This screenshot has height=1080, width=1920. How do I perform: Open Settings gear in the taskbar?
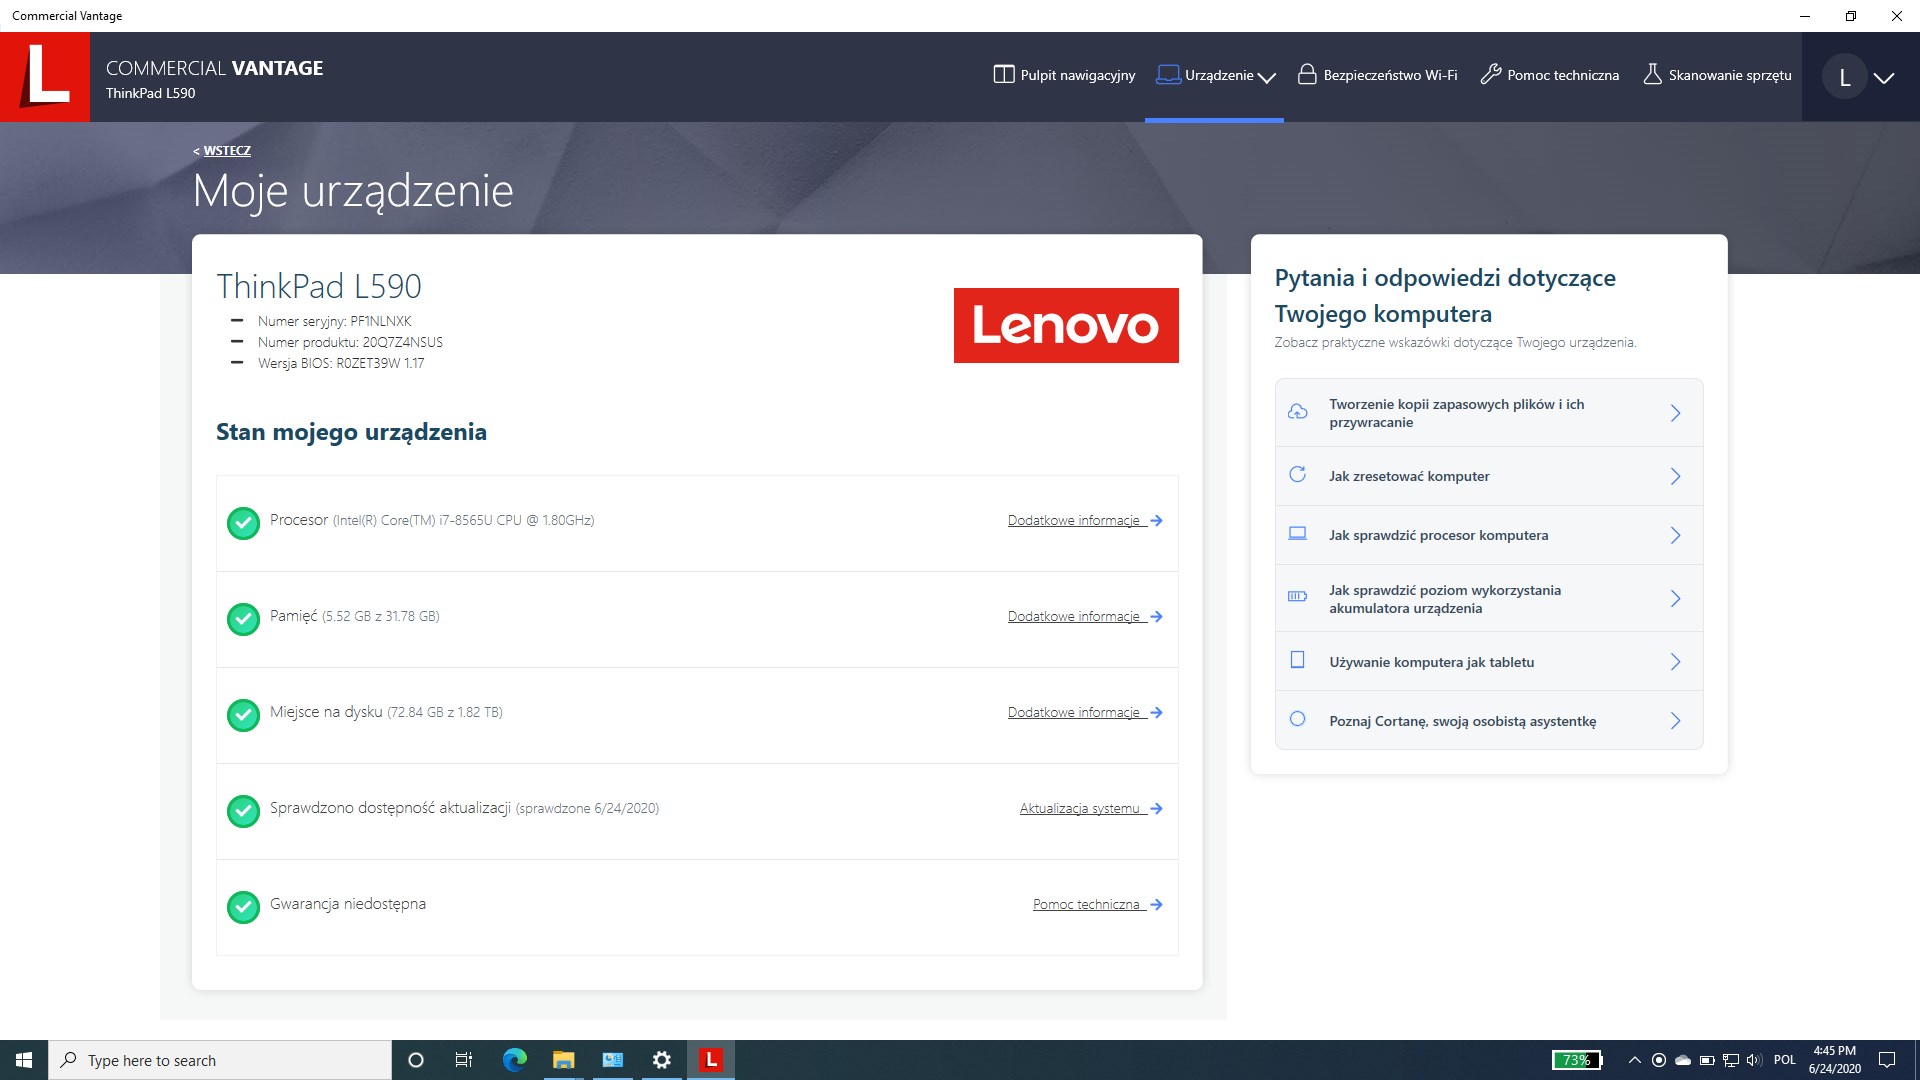662,1060
